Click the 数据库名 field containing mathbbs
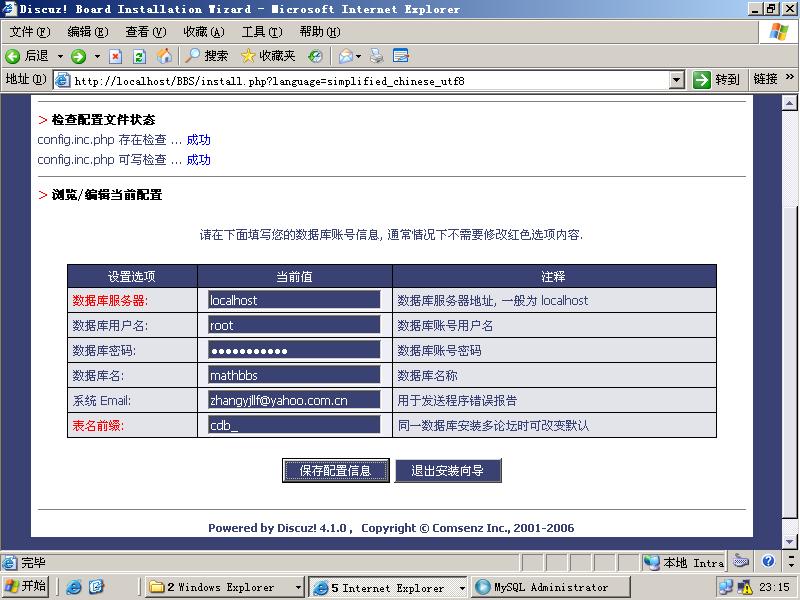This screenshot has height=600, width=800. point(294,375)
